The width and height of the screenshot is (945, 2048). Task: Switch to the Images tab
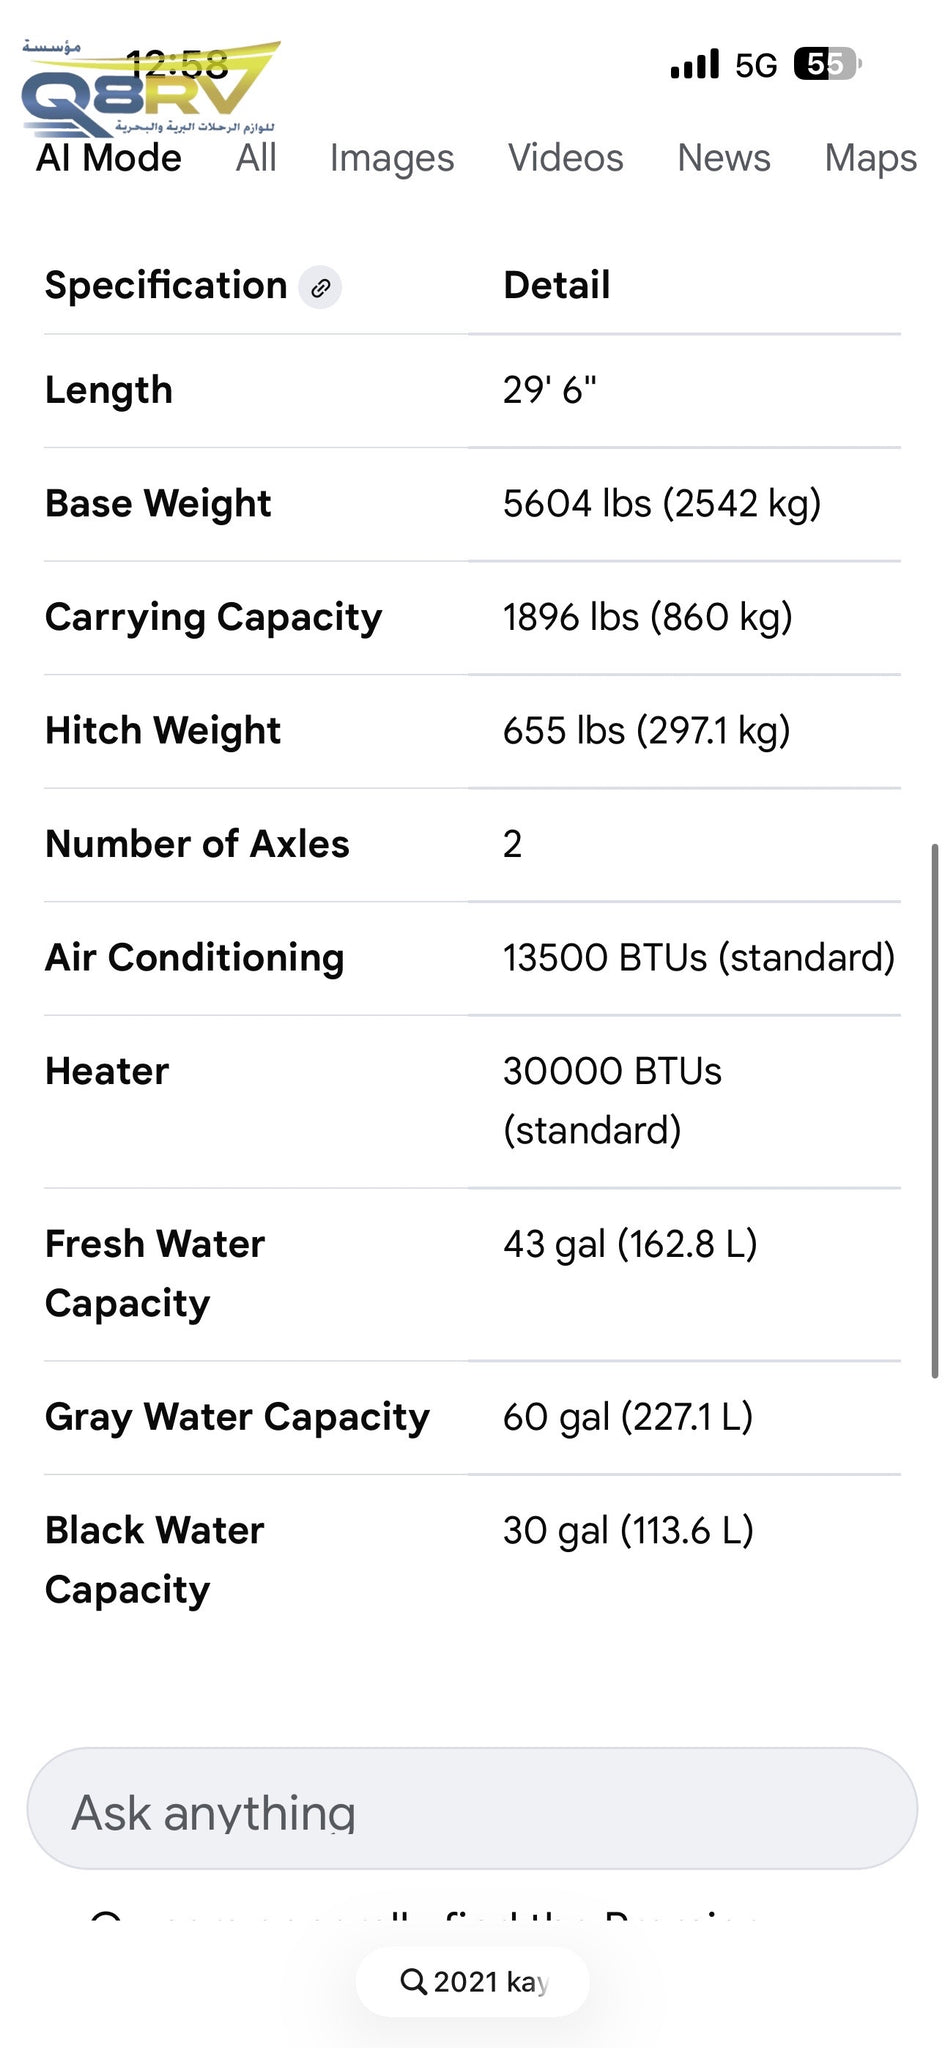(x=392, y=158)
